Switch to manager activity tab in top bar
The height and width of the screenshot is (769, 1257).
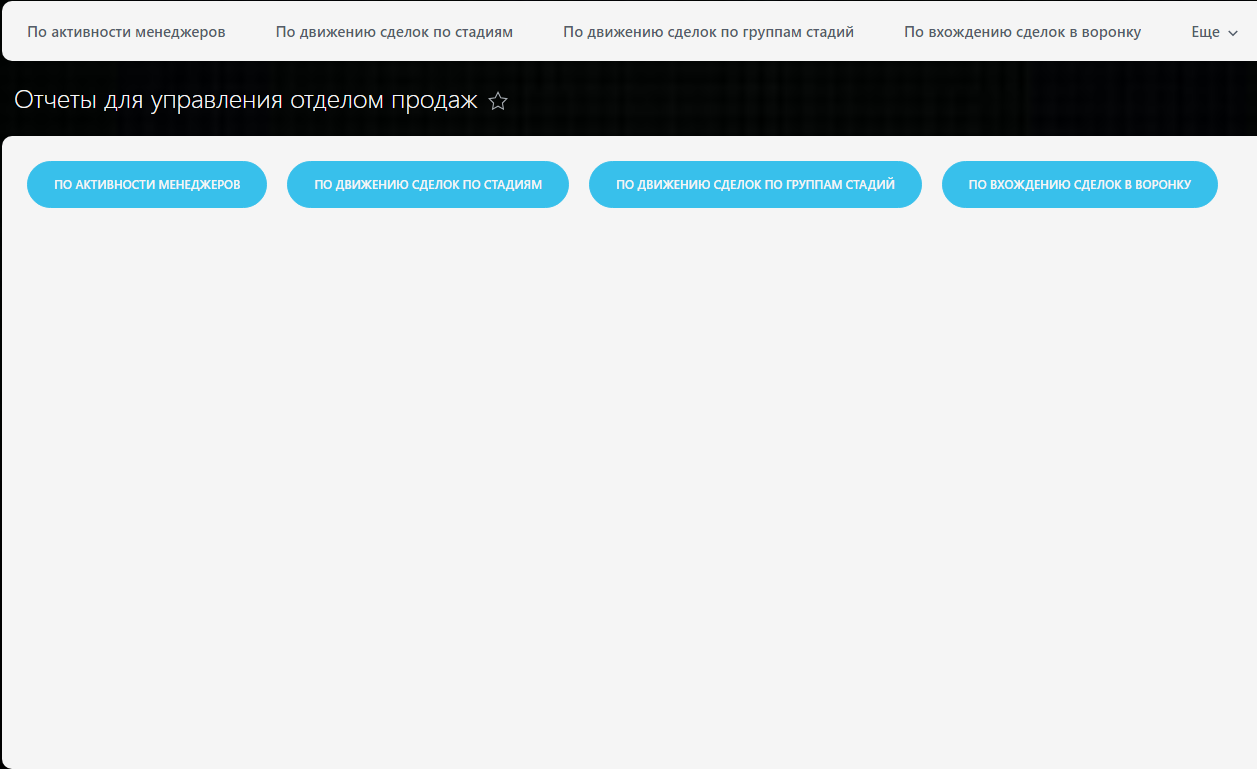point(126,32)
